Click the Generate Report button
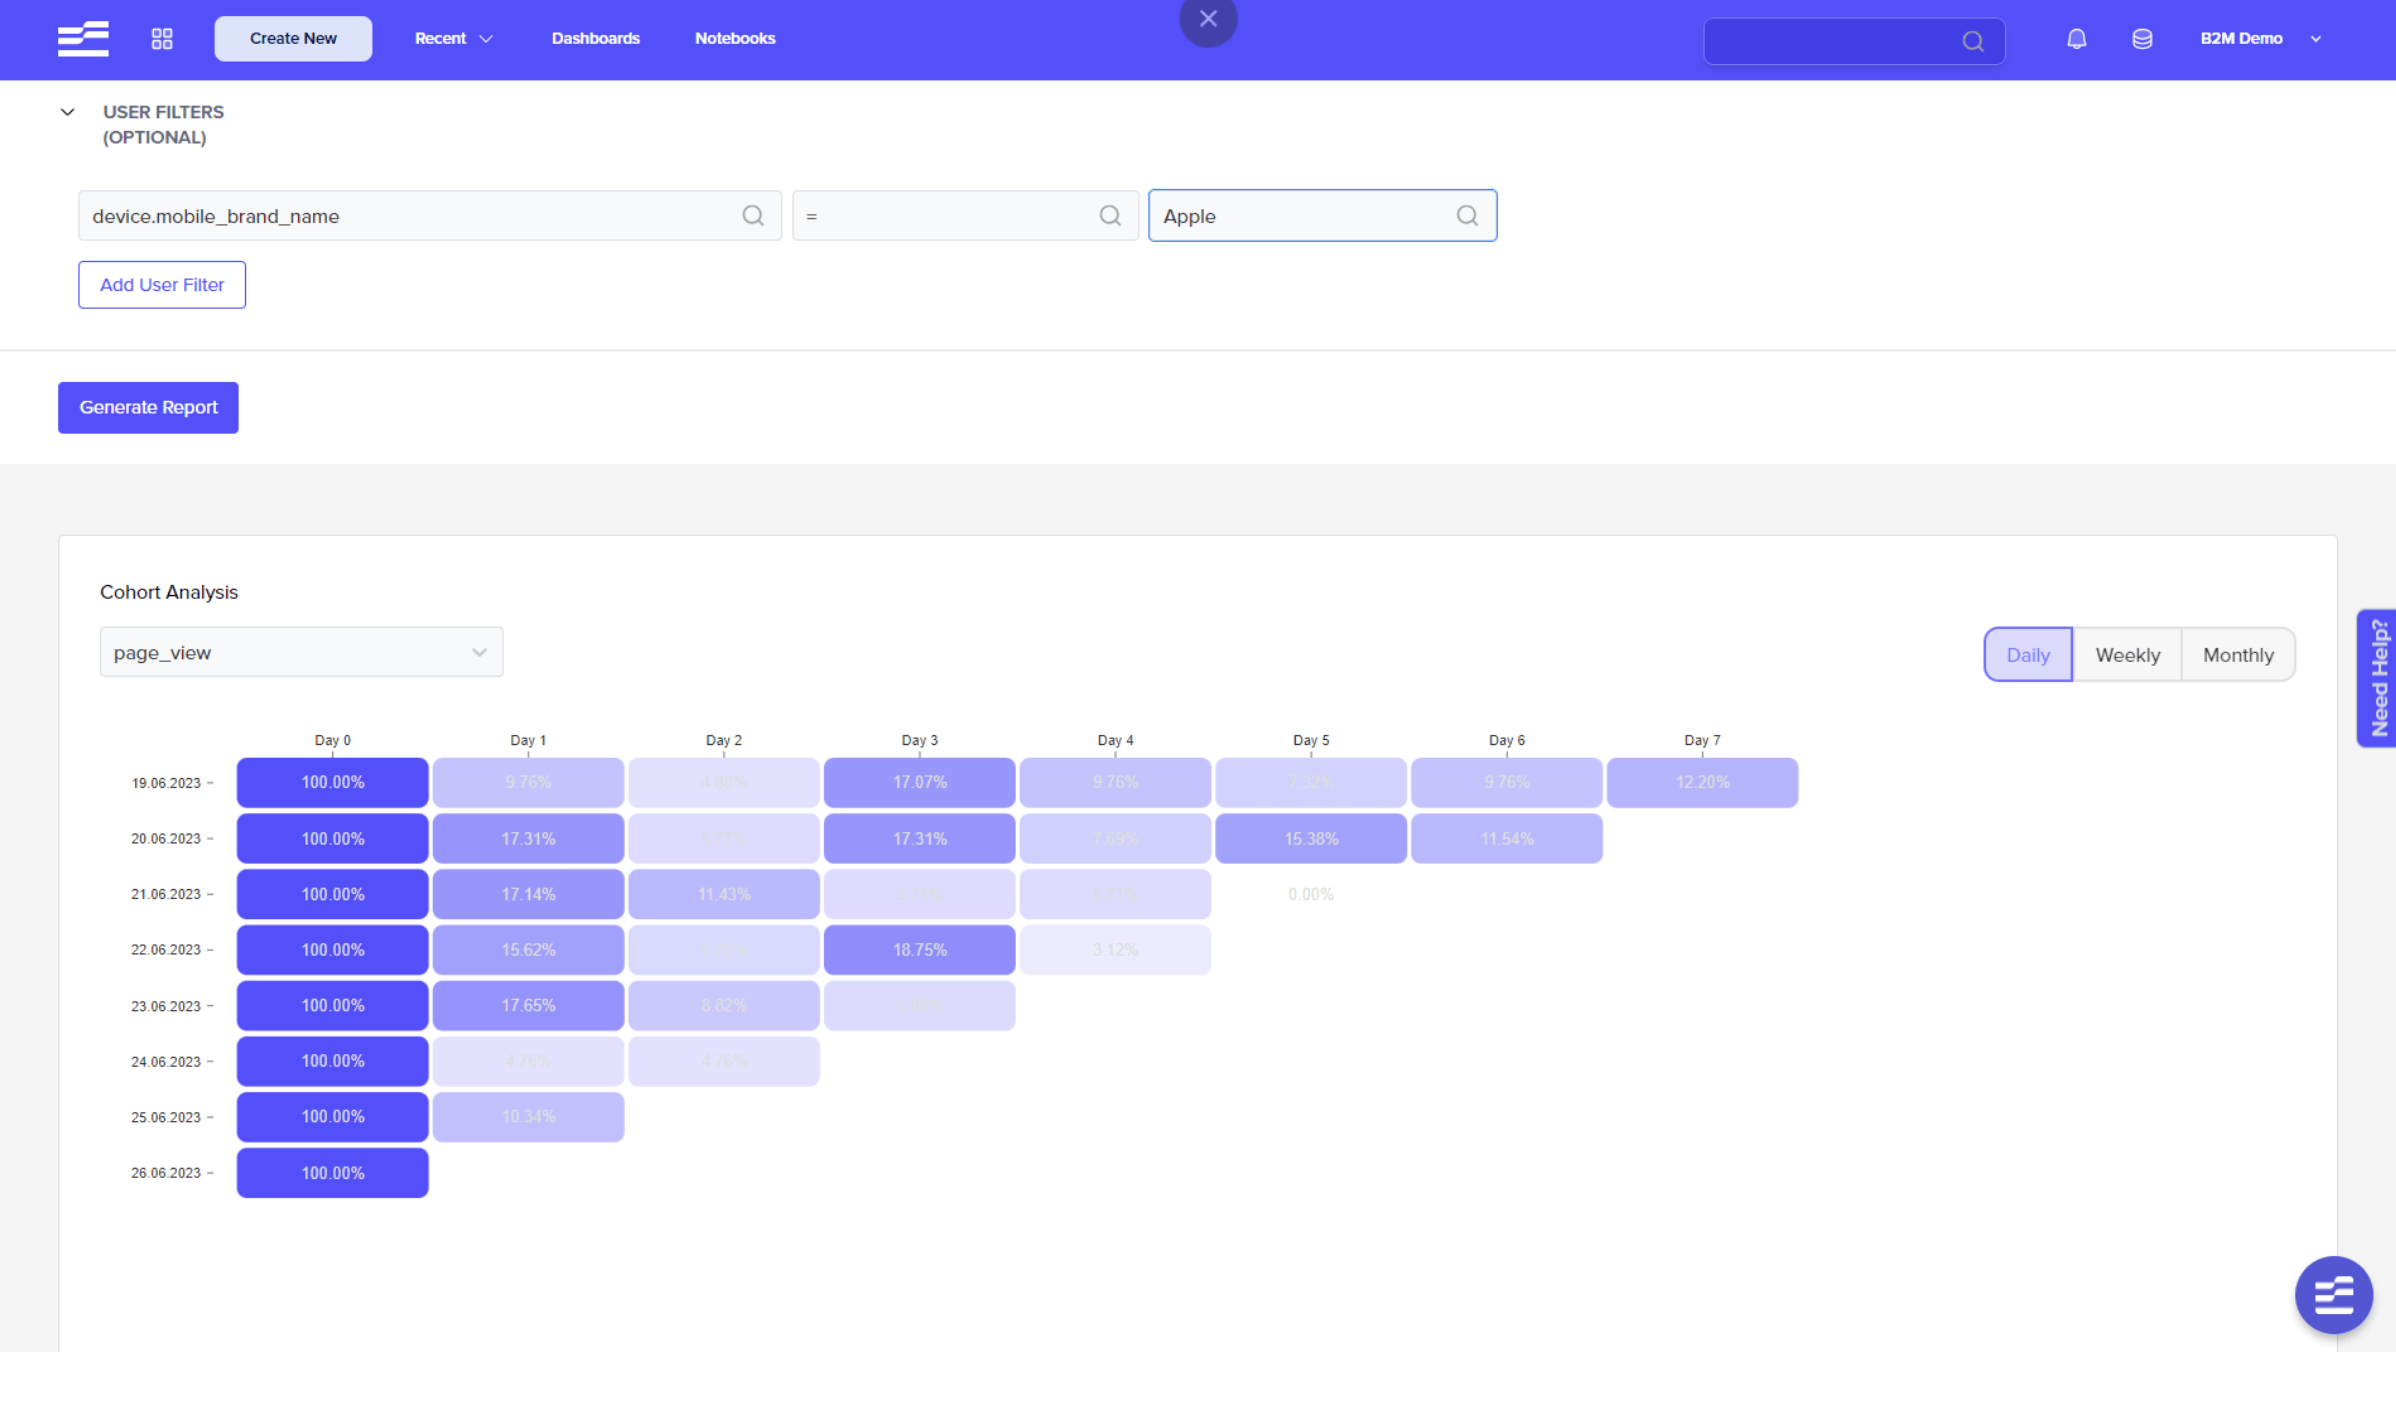This screenshot has height=1416, width=2396. pos(148,408)
